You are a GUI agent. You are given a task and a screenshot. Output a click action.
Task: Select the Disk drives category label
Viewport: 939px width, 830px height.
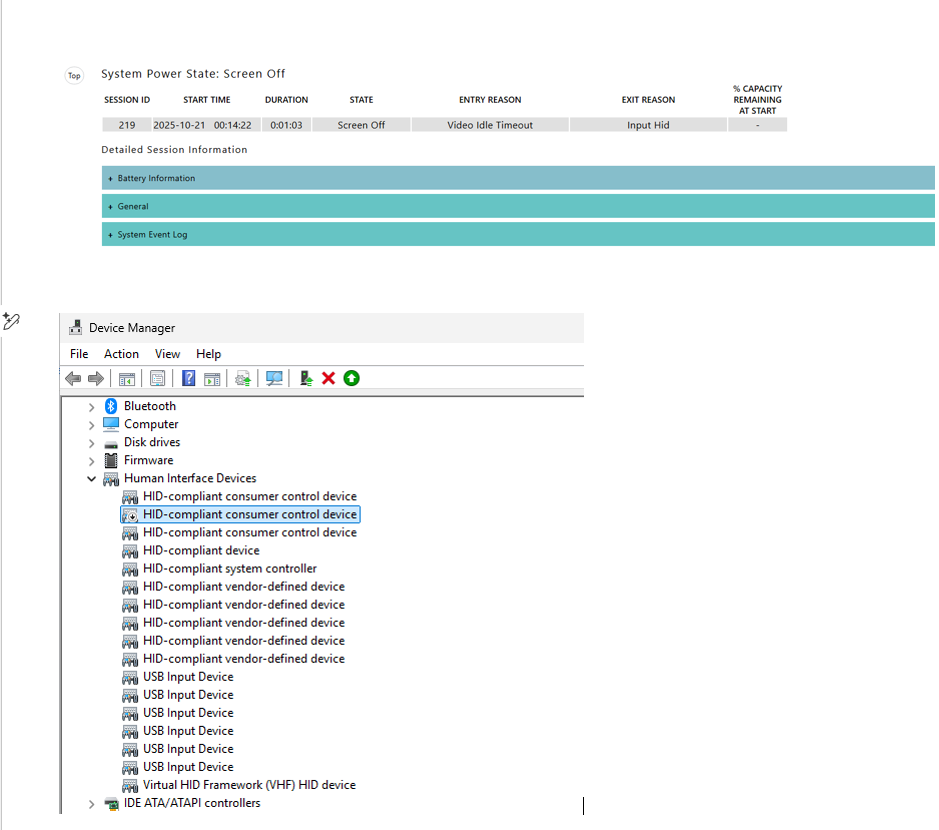pyautogui.click(x=152, y=442)
